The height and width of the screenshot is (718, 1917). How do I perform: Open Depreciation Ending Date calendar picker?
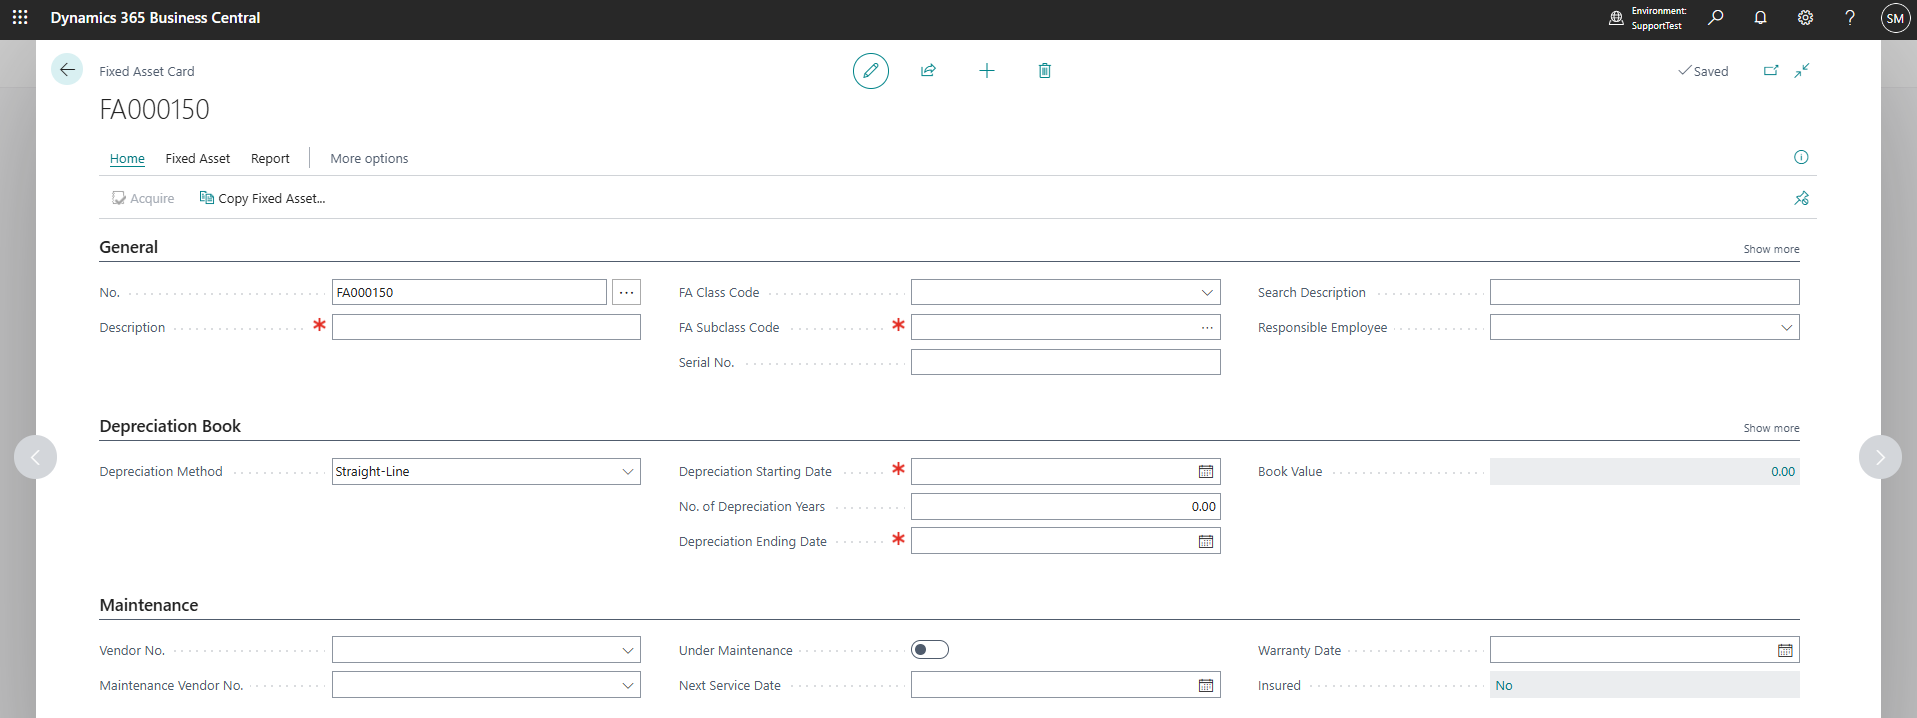1206,542
